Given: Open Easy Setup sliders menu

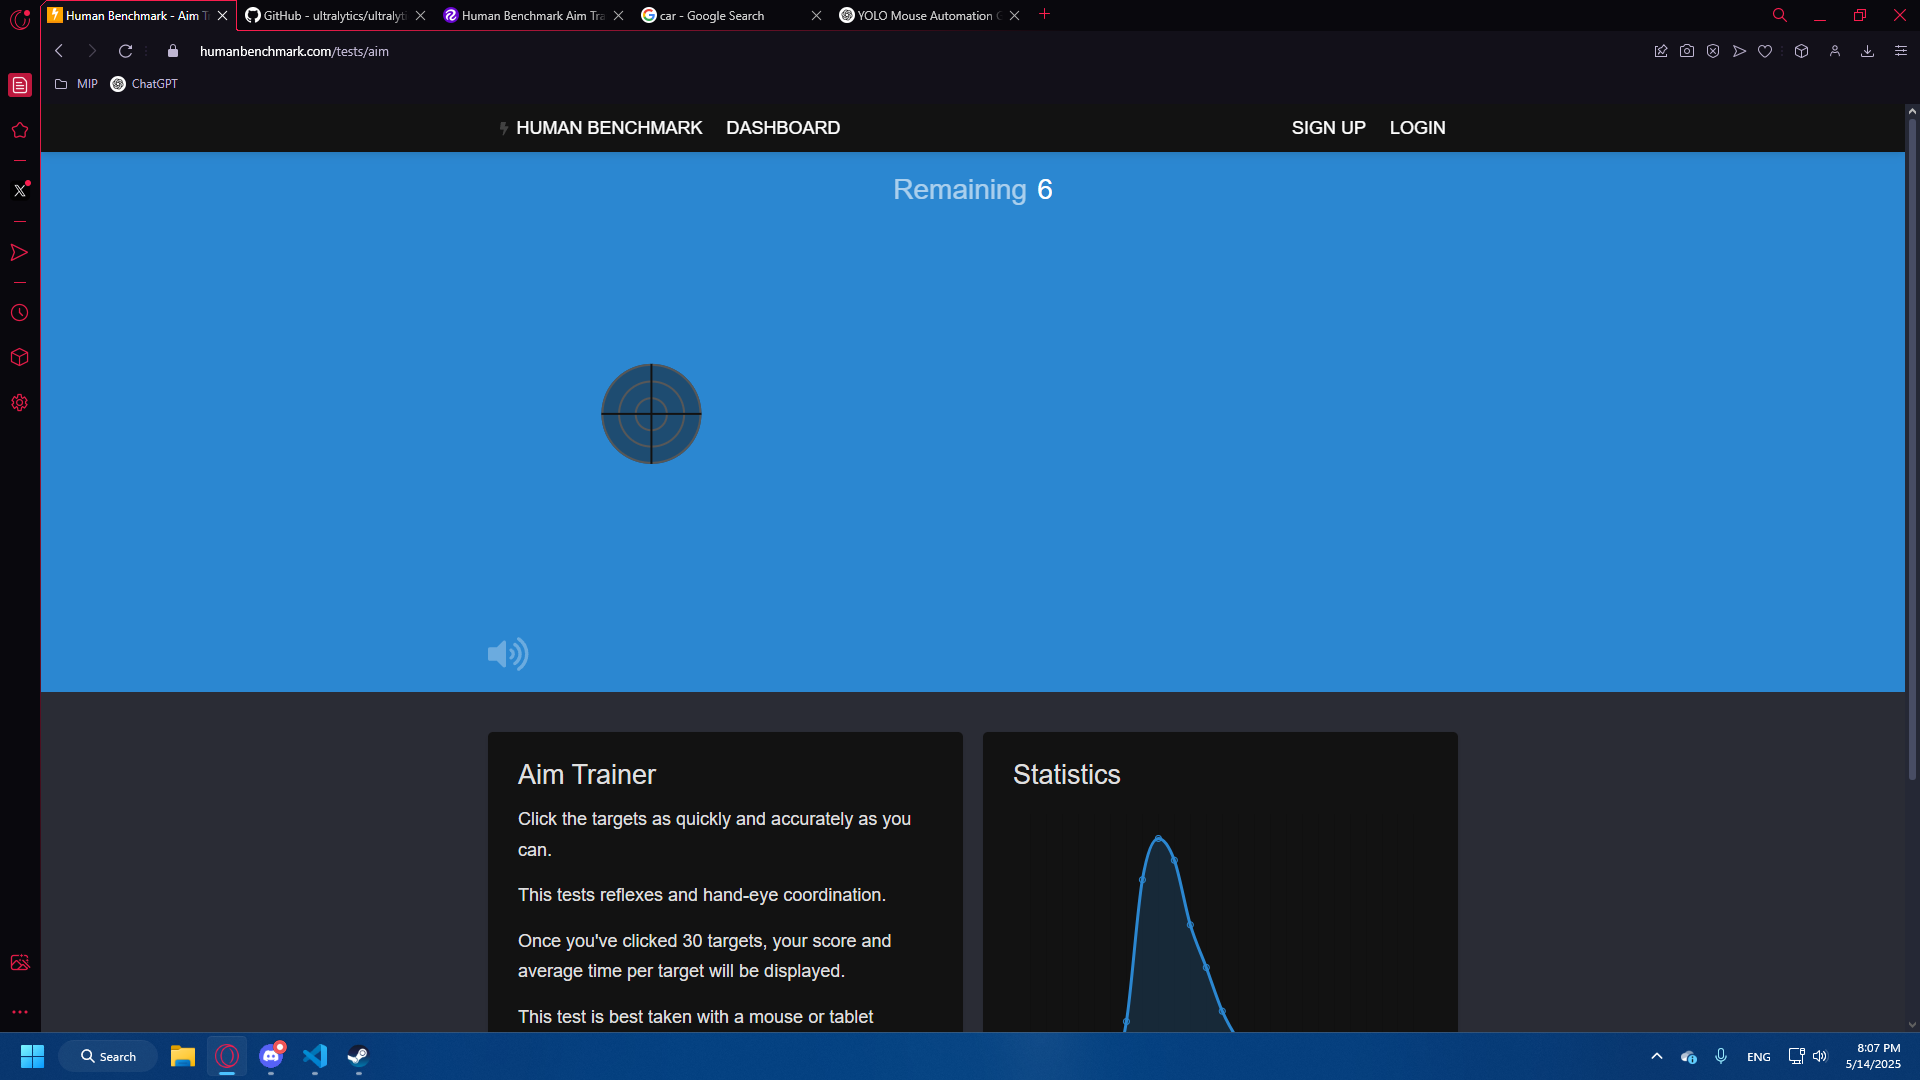Looking at the screenshot, I should pos(1900,51).
